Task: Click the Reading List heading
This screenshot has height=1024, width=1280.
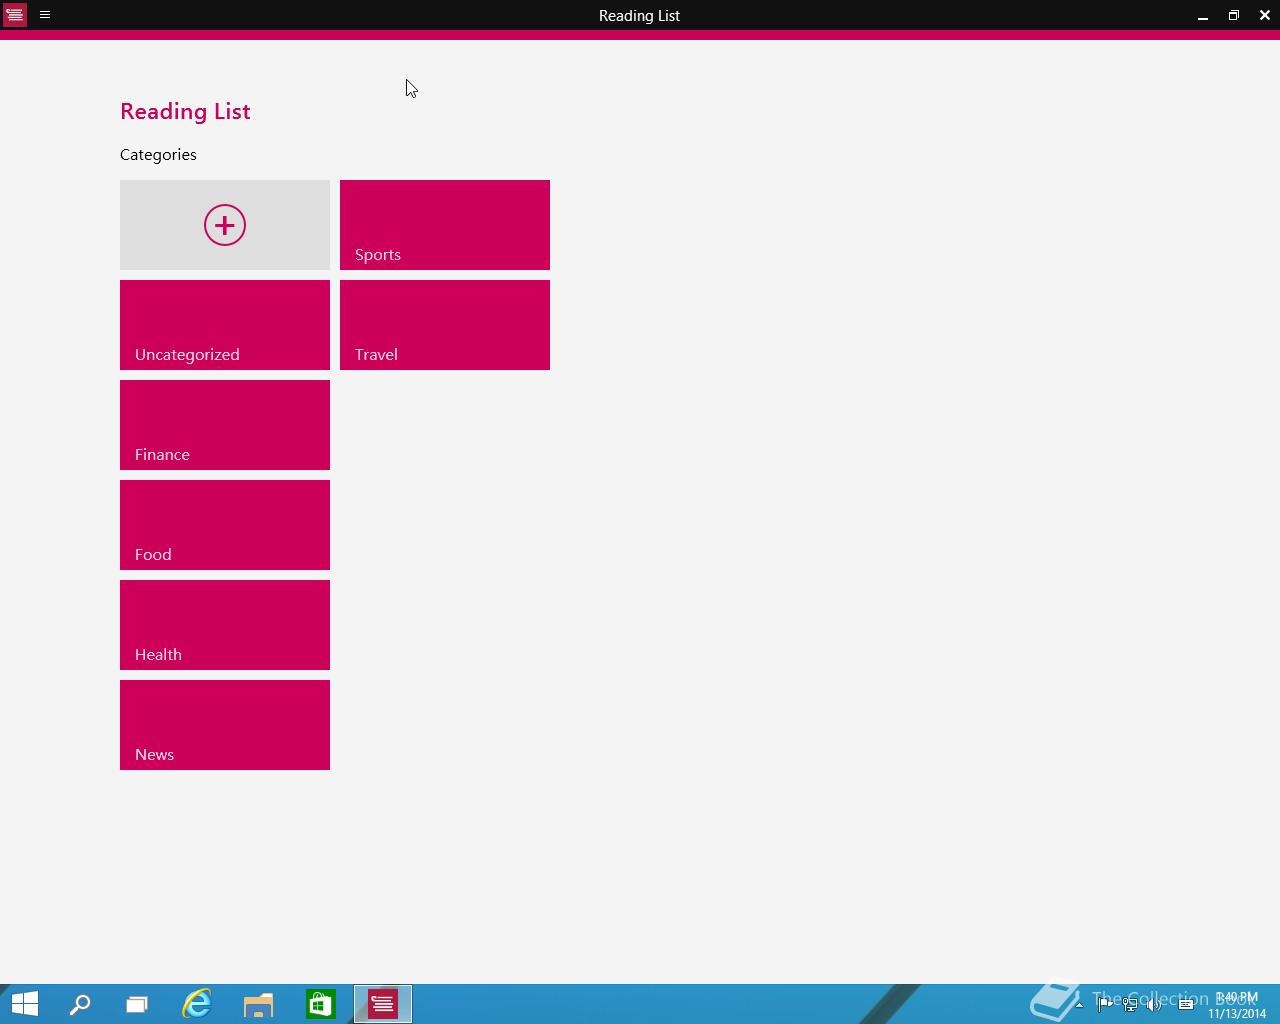Action: (x=185, y=111)
